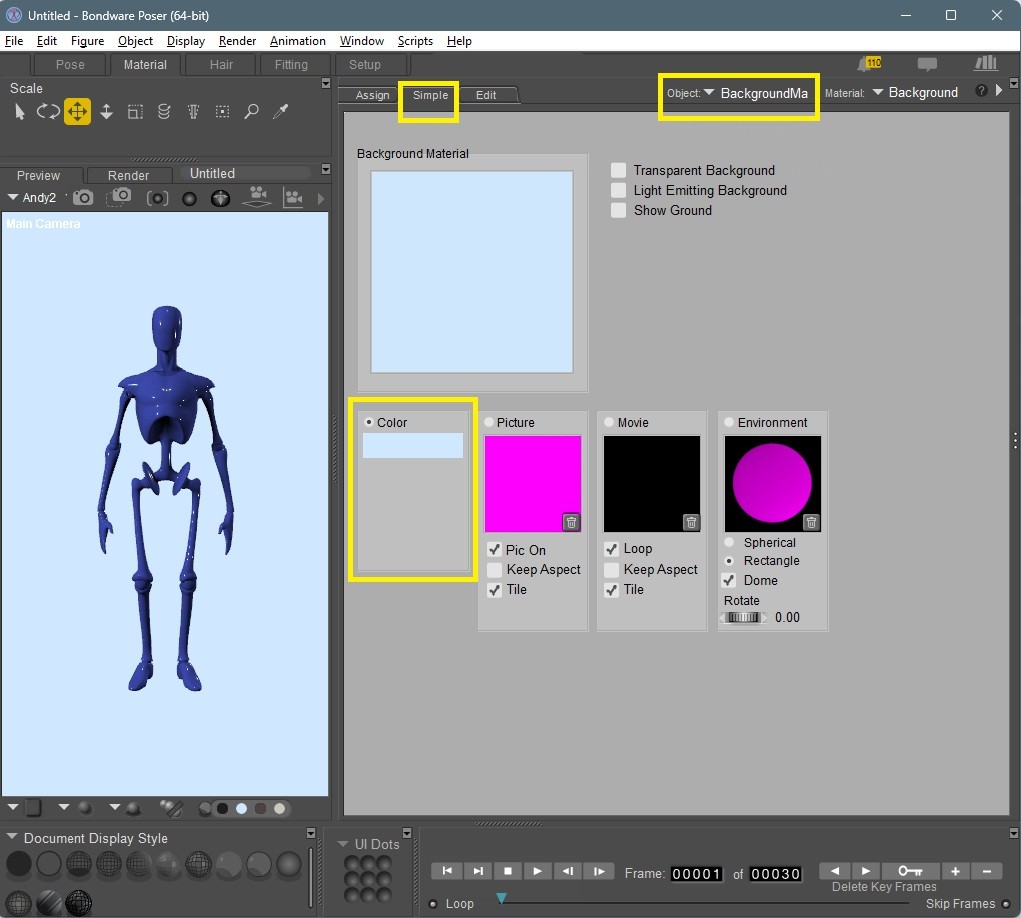
Task: Open the Material dropdown showing Background
Action: [915, 93]
